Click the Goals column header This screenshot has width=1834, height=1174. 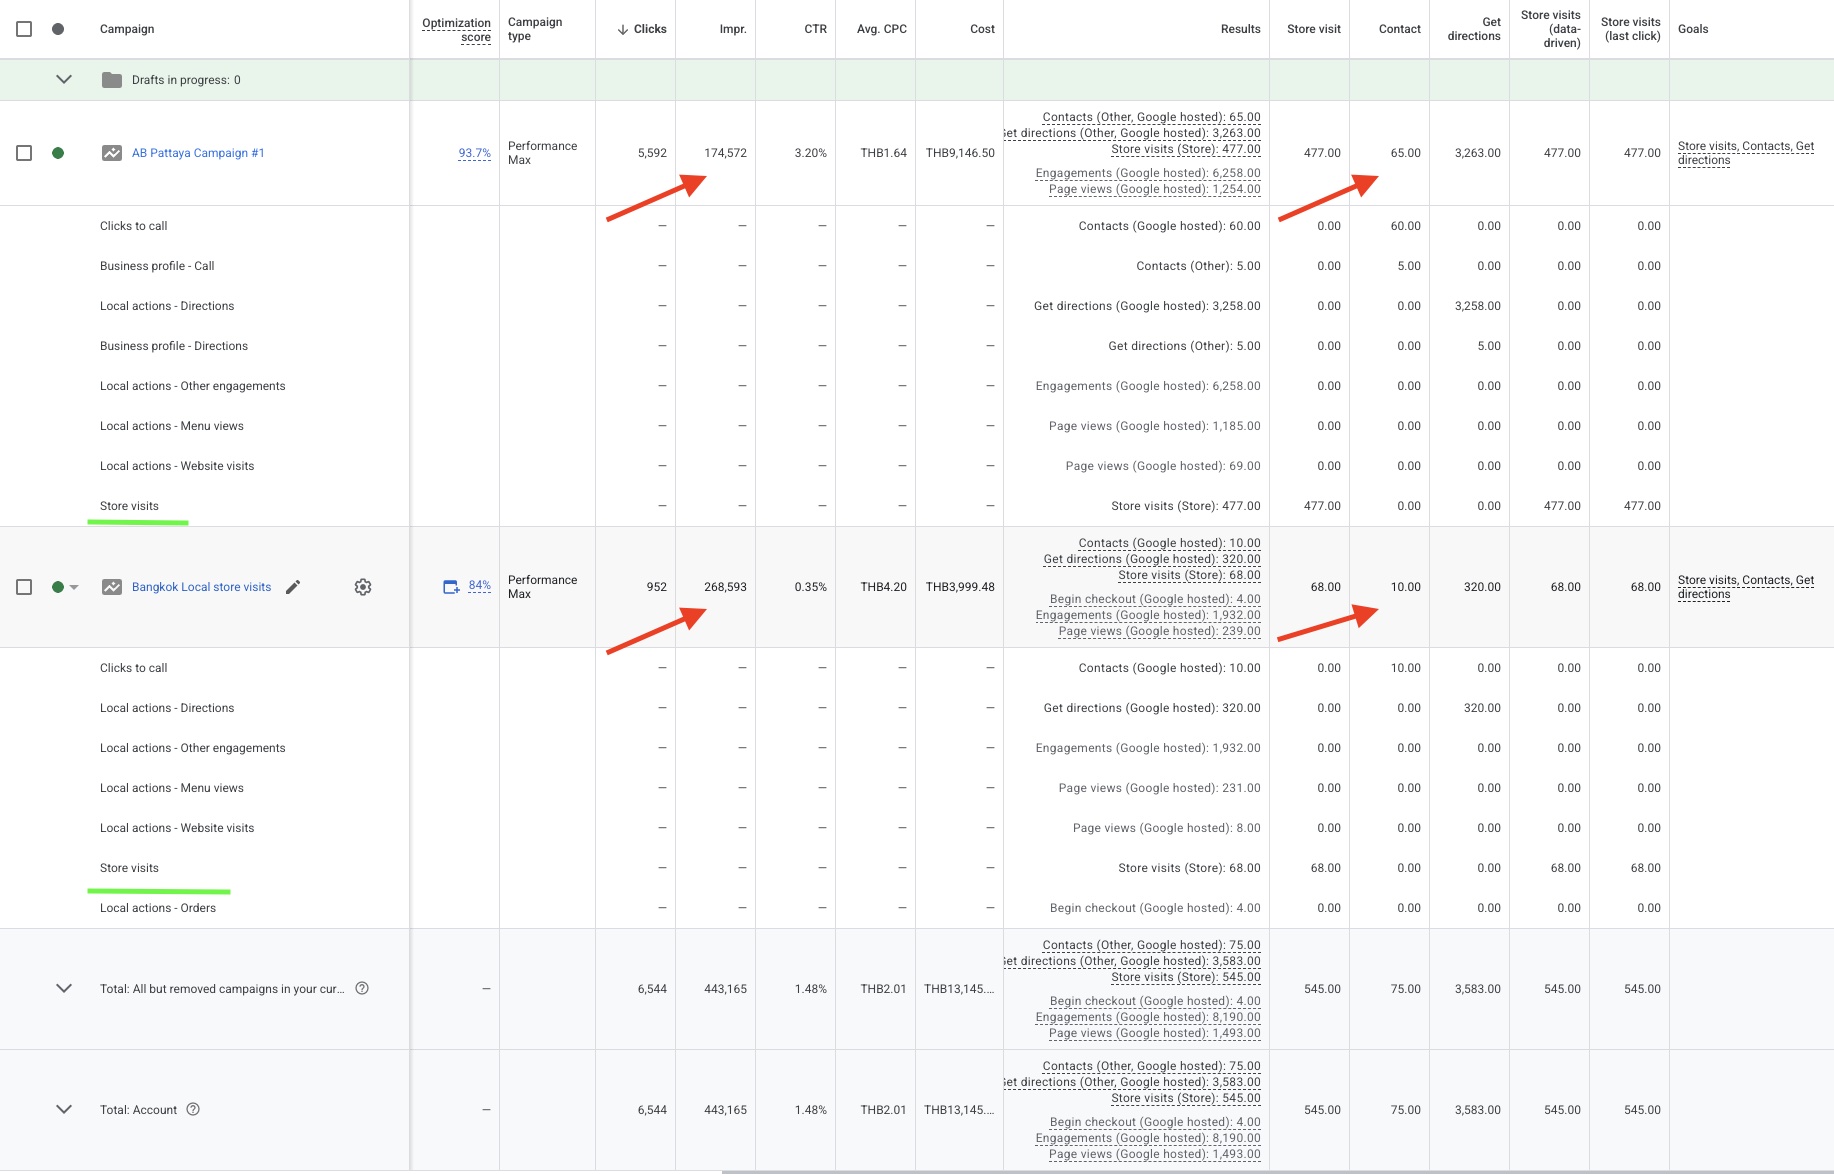[1693, 29]
